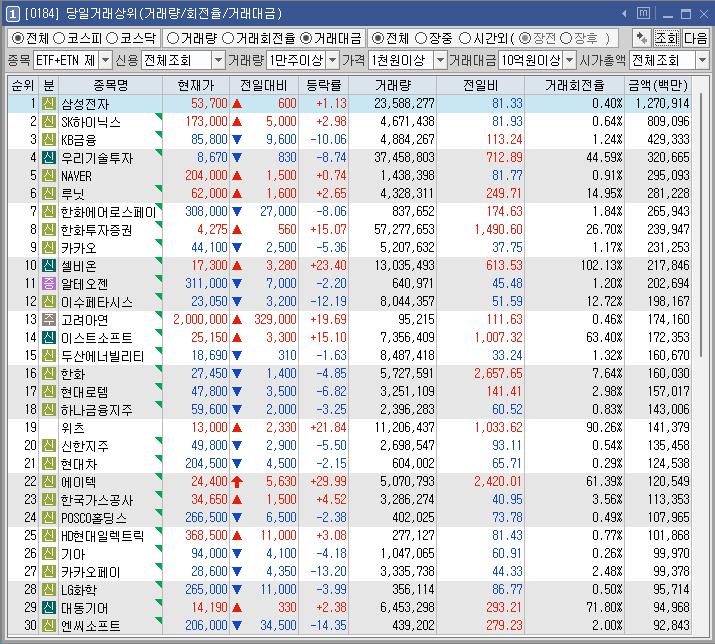This screenshot has height=644, width=715.
Task: Select the 한화투자증권 stock name
Action: tap(97, 230)
